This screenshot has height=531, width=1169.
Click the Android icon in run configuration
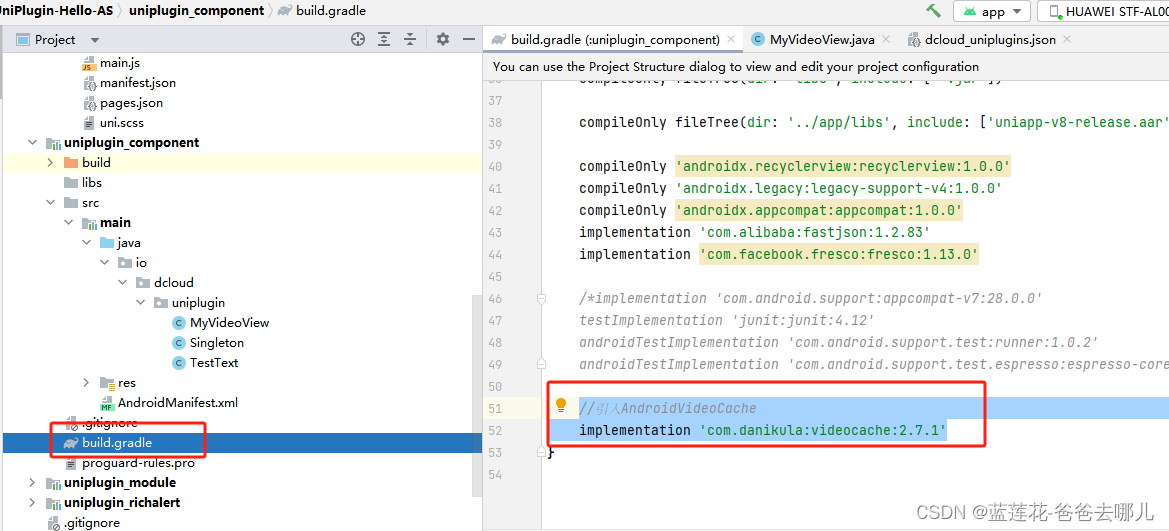click(x=969, y=11)
